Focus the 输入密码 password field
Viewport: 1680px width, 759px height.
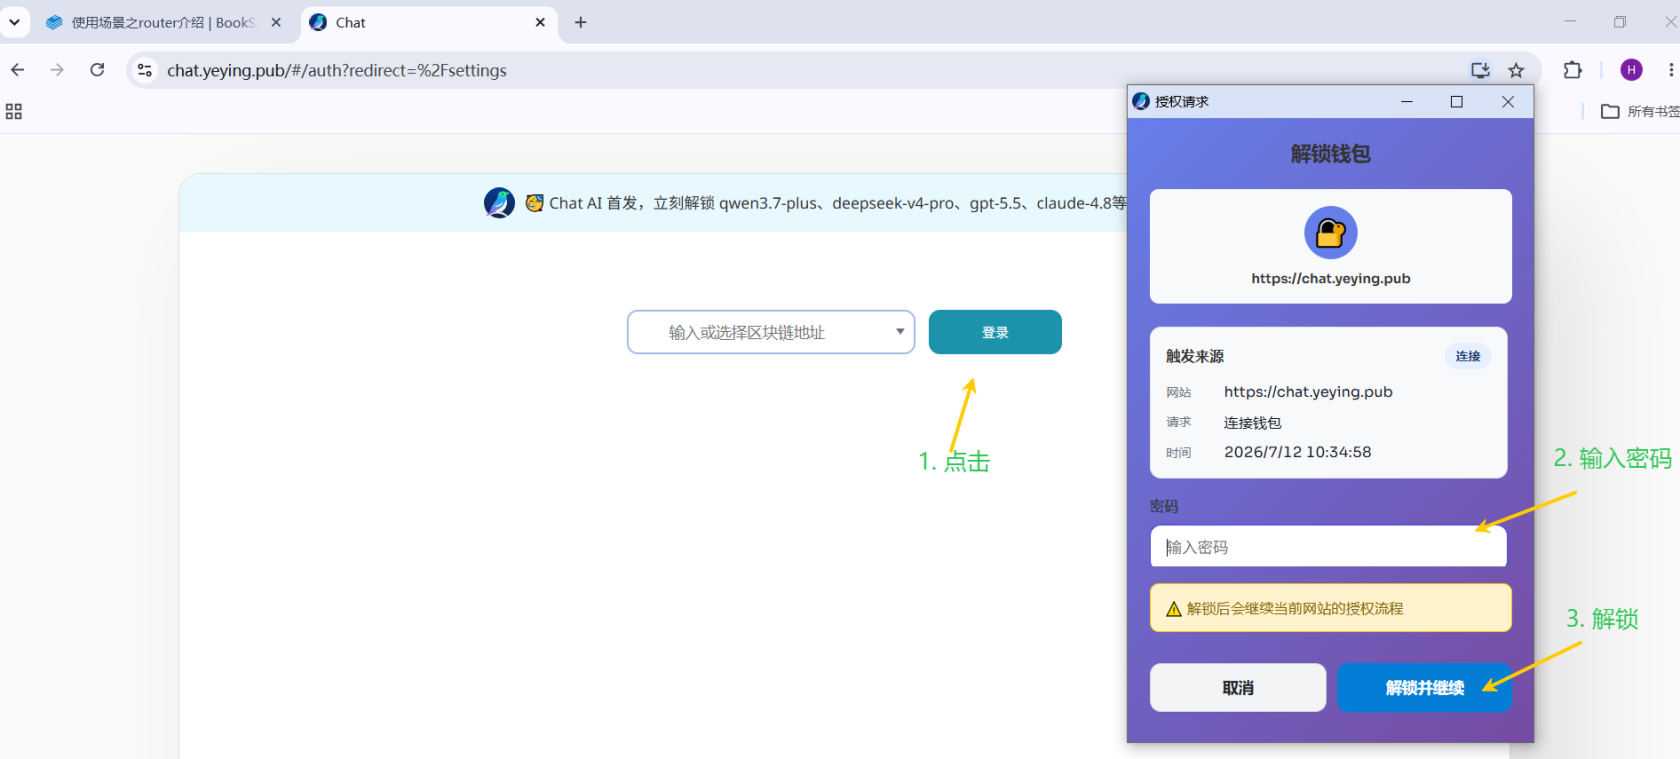pos(1328,547)
